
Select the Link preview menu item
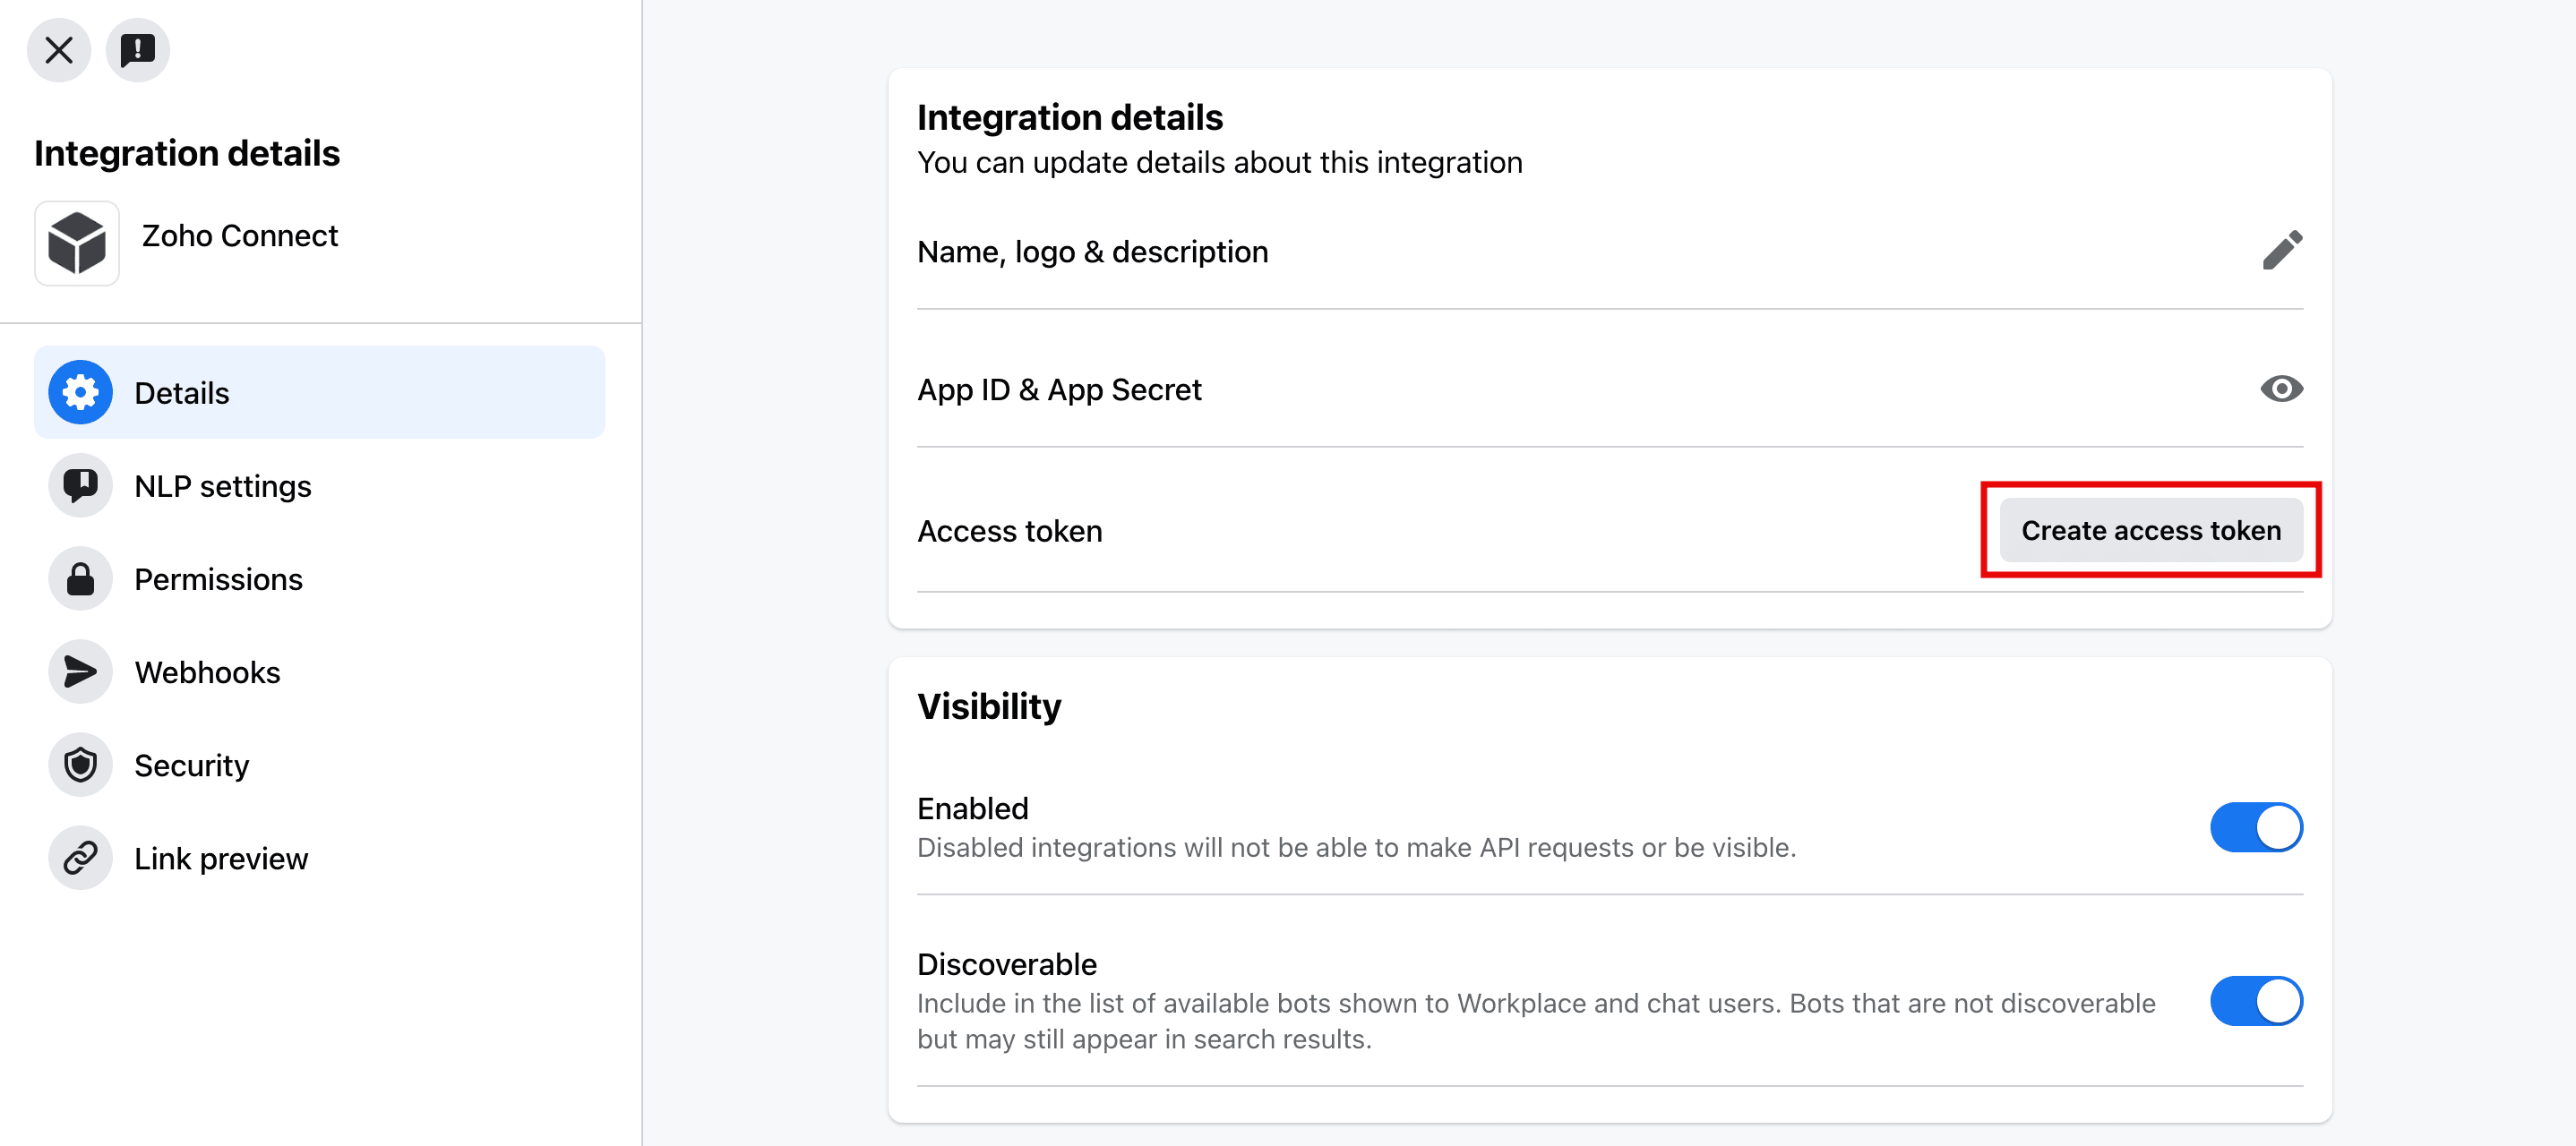[221, 858]
